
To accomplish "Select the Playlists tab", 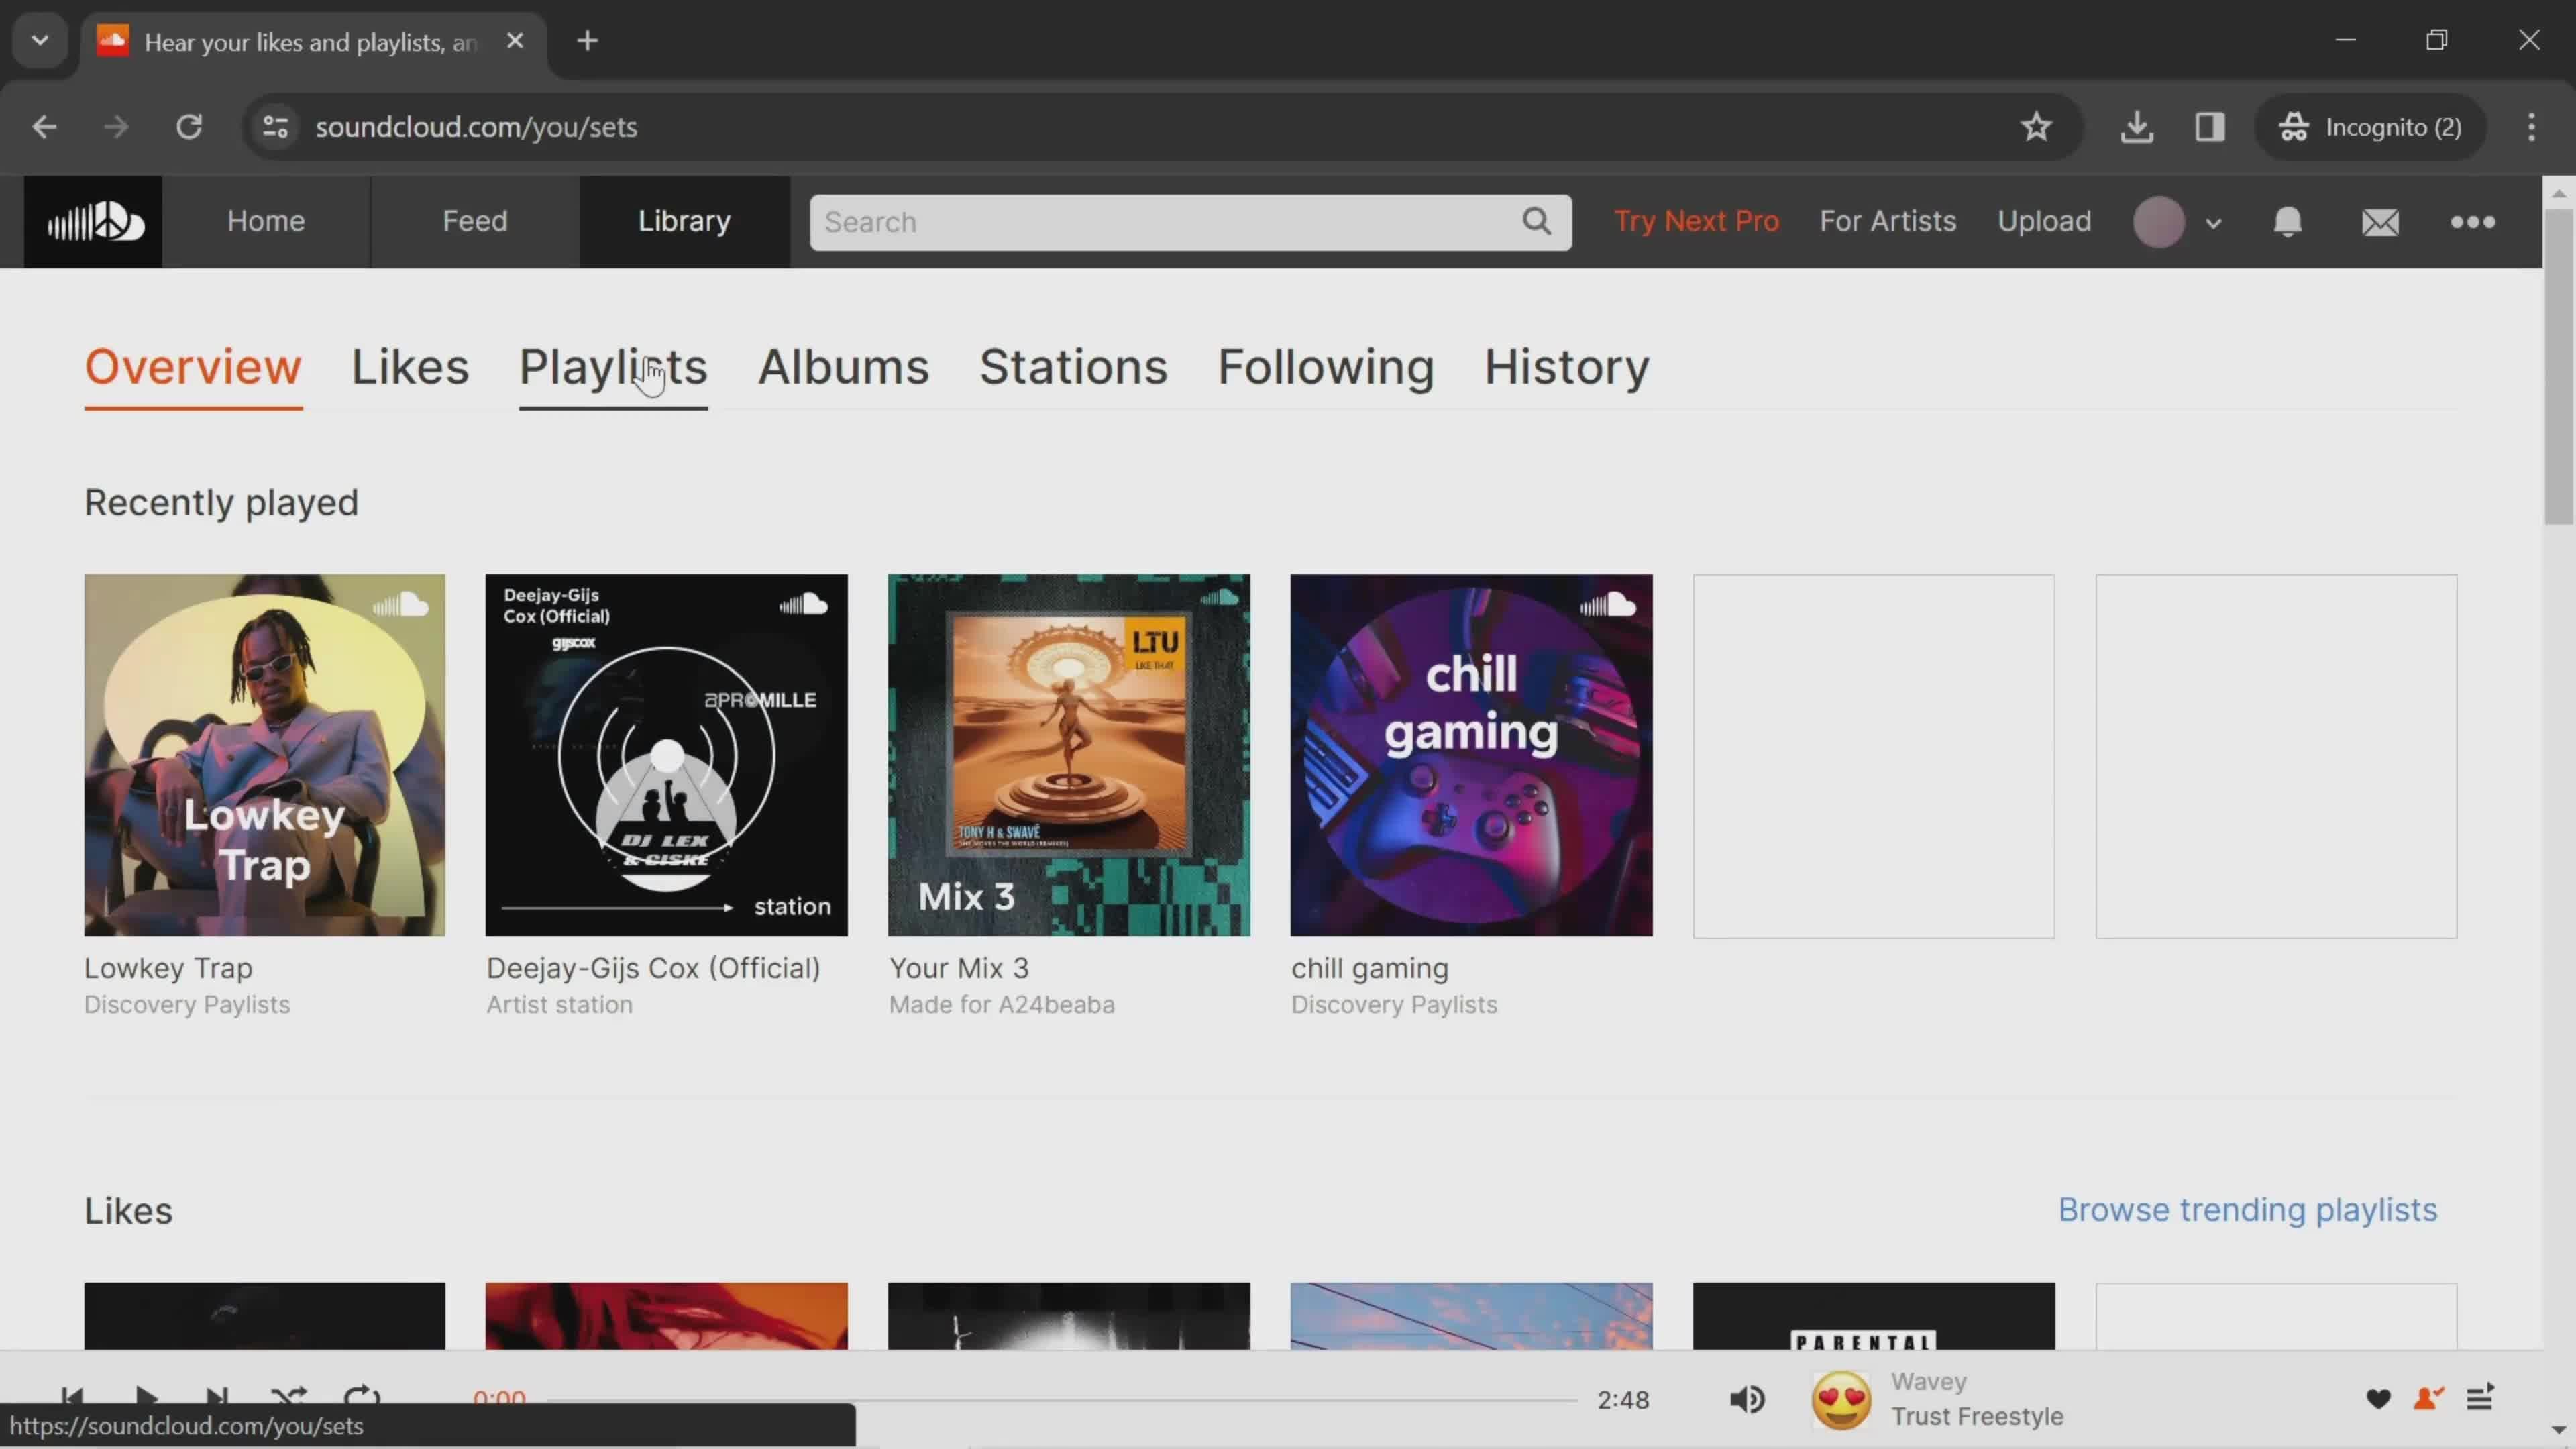I will click(x=612, y=366).
